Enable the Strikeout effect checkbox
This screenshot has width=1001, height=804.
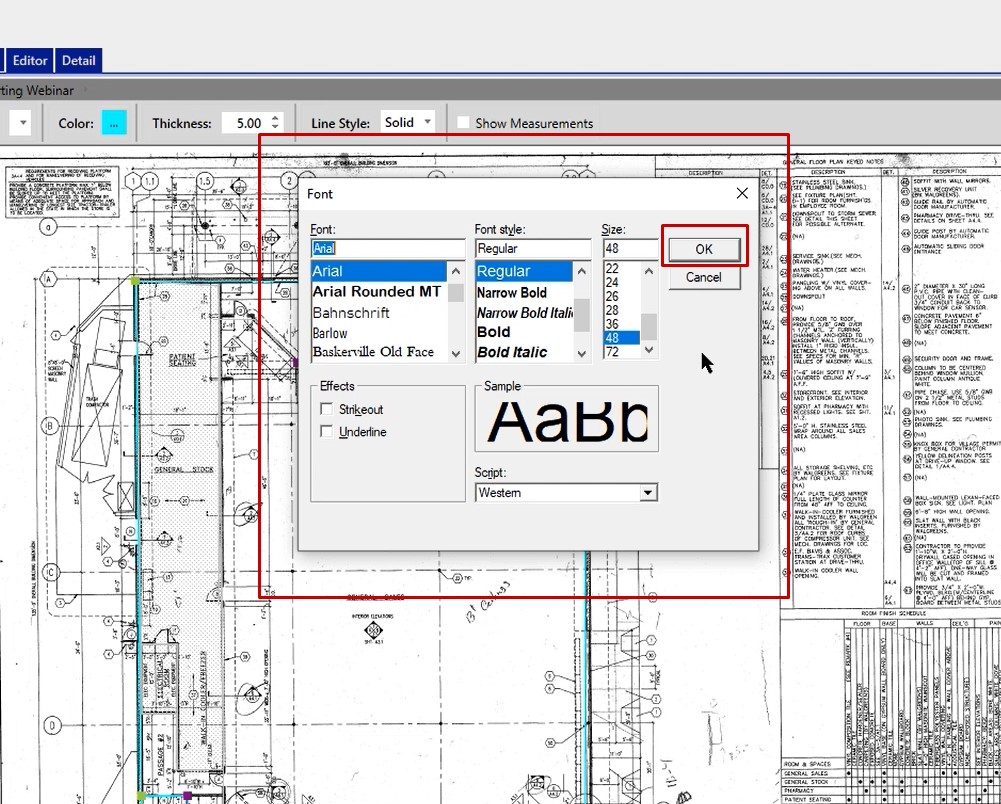[x=327, y=409]
